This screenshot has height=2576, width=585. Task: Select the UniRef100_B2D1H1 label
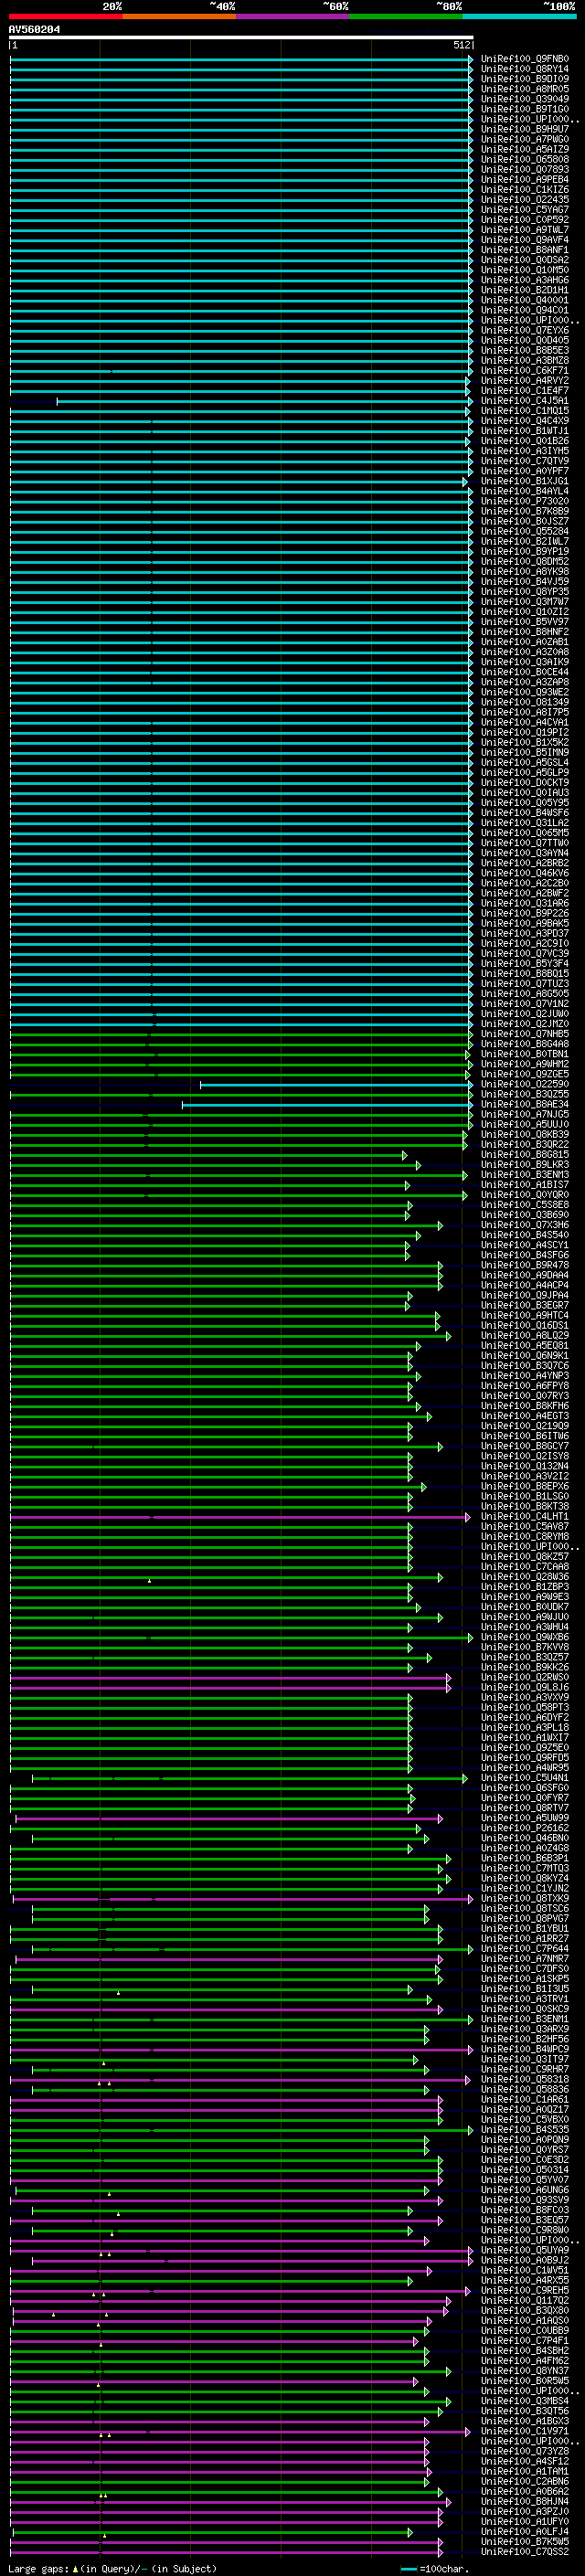pos(524,290)
